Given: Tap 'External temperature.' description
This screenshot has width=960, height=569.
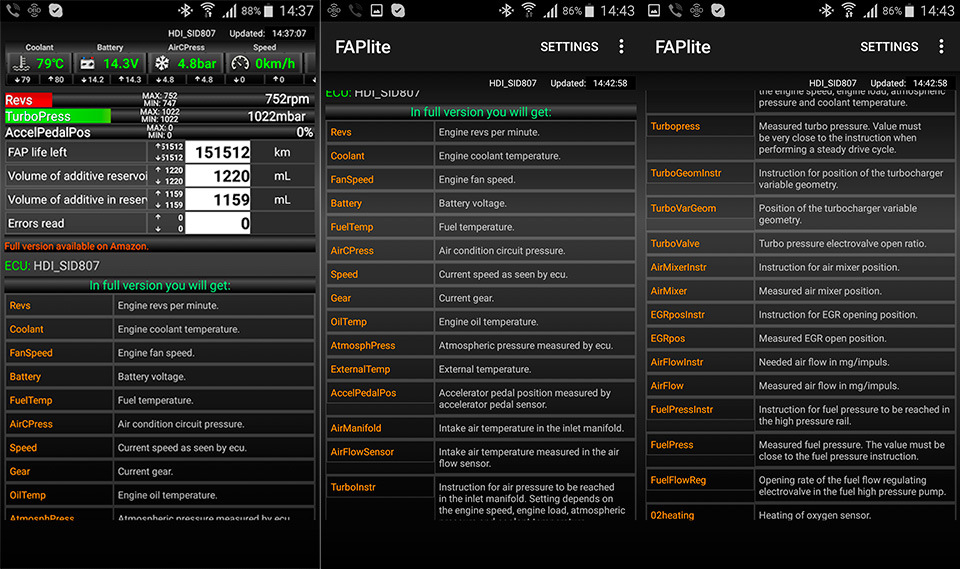Looking at the screenshot, I should click(485, 369).
